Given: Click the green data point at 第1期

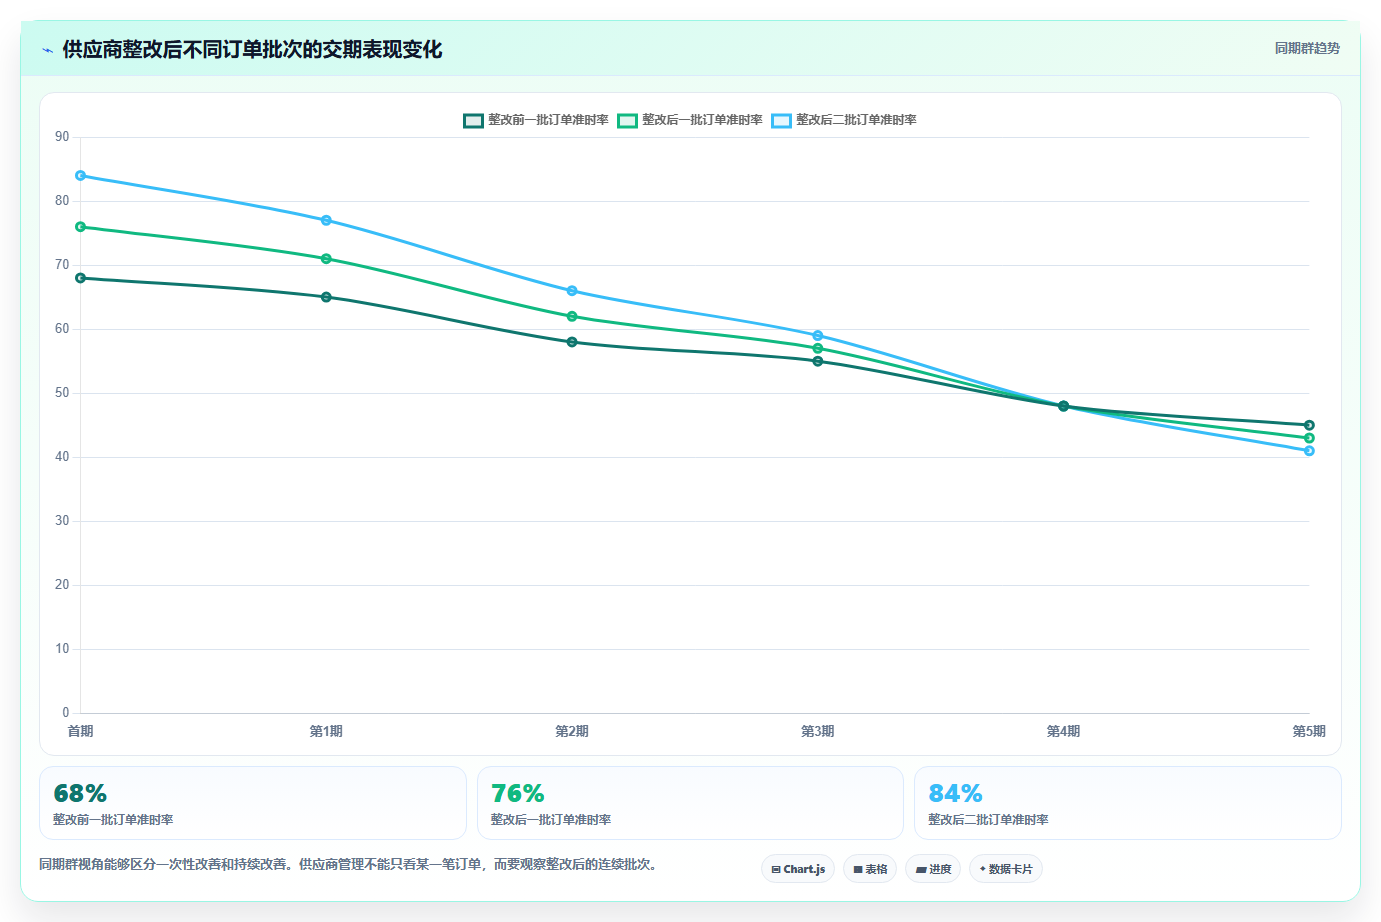Looking at the screenshot, I should 326,259.
